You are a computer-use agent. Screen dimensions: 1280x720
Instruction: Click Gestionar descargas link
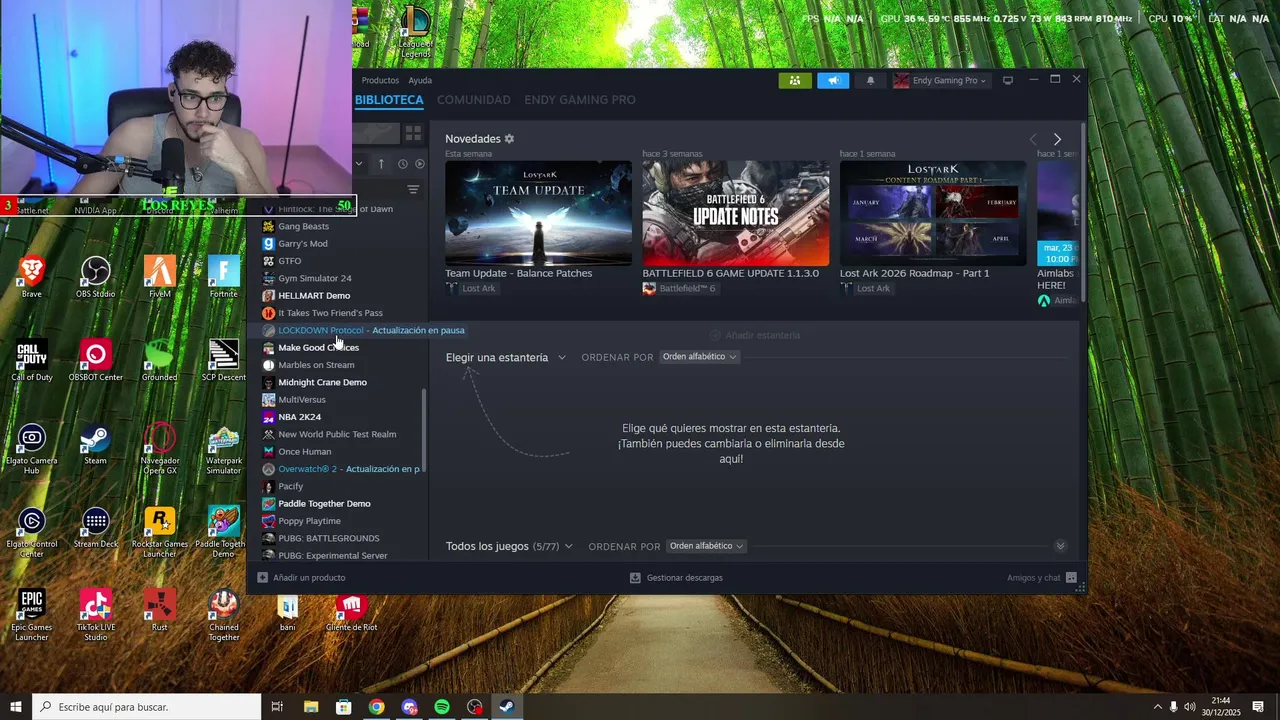pos(685,578)
